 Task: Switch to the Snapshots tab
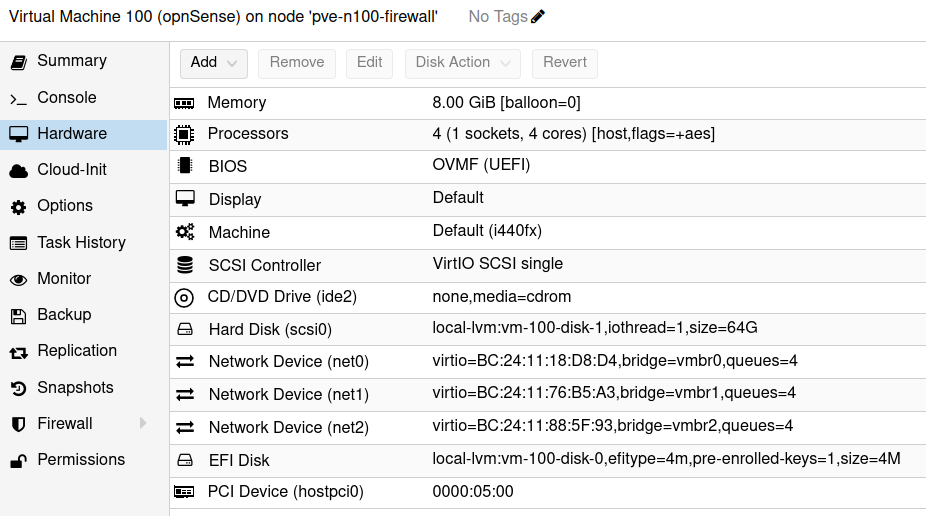(x=75, y=388)
